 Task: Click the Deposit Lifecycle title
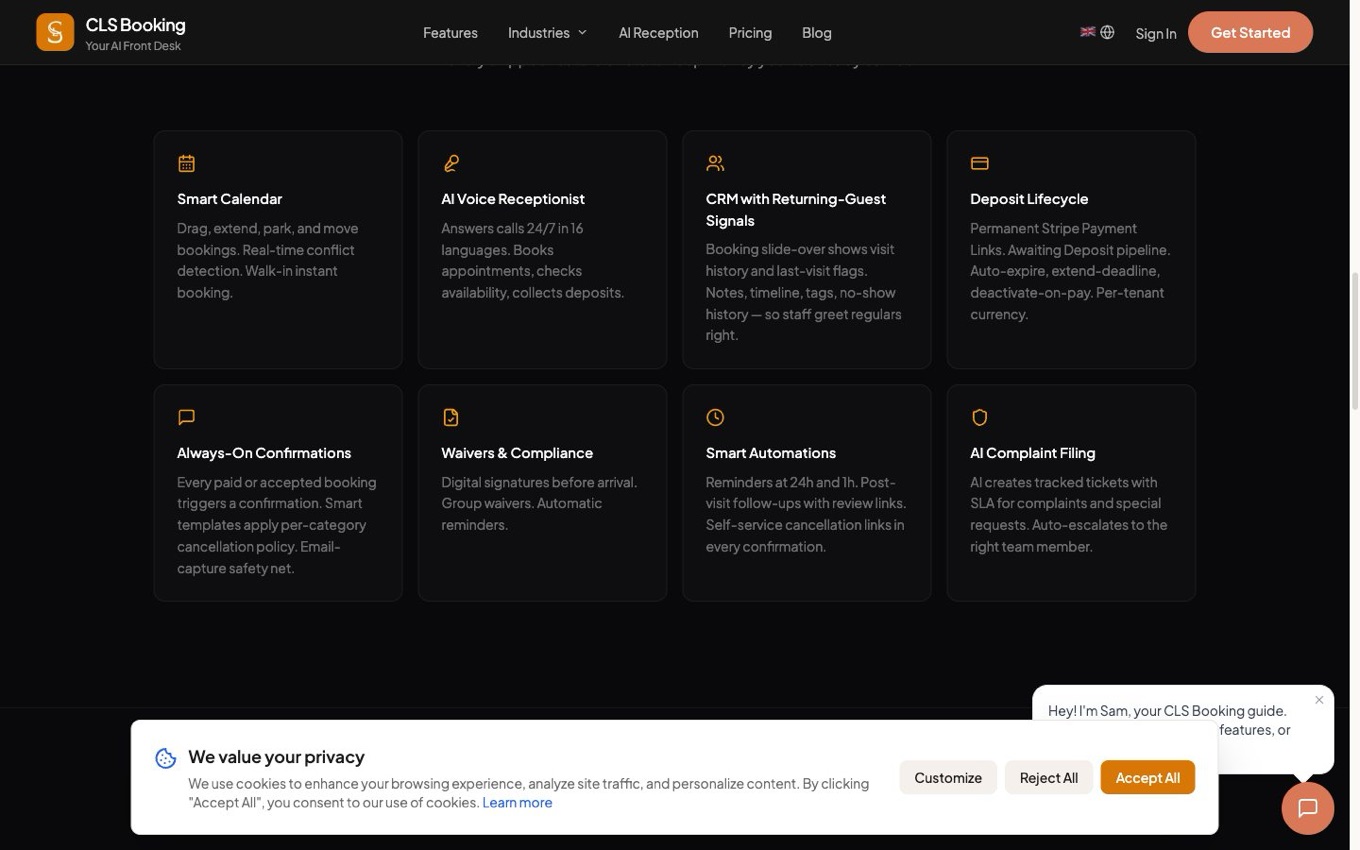1029,199
